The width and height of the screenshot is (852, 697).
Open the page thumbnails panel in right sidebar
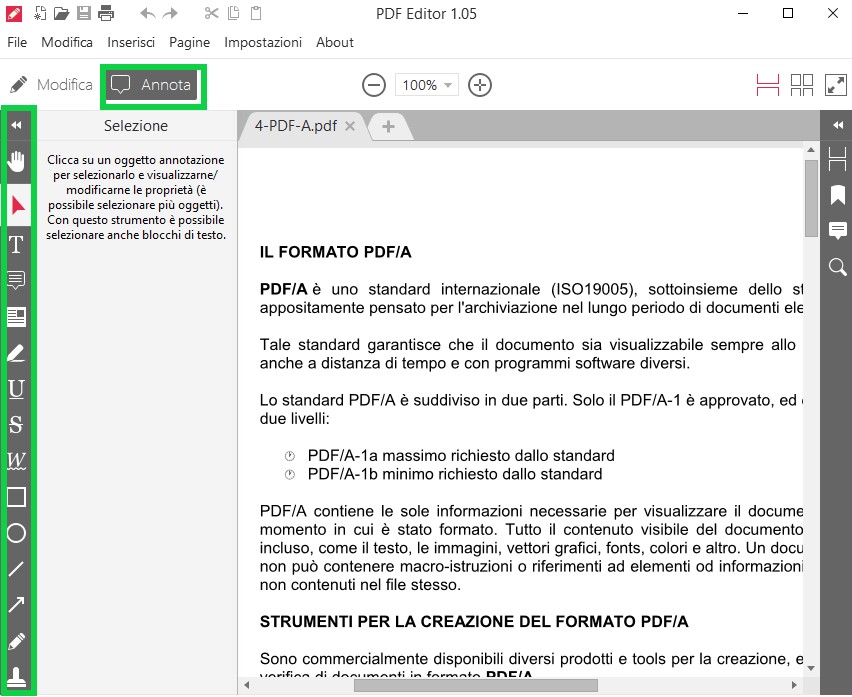coord(837,159)
